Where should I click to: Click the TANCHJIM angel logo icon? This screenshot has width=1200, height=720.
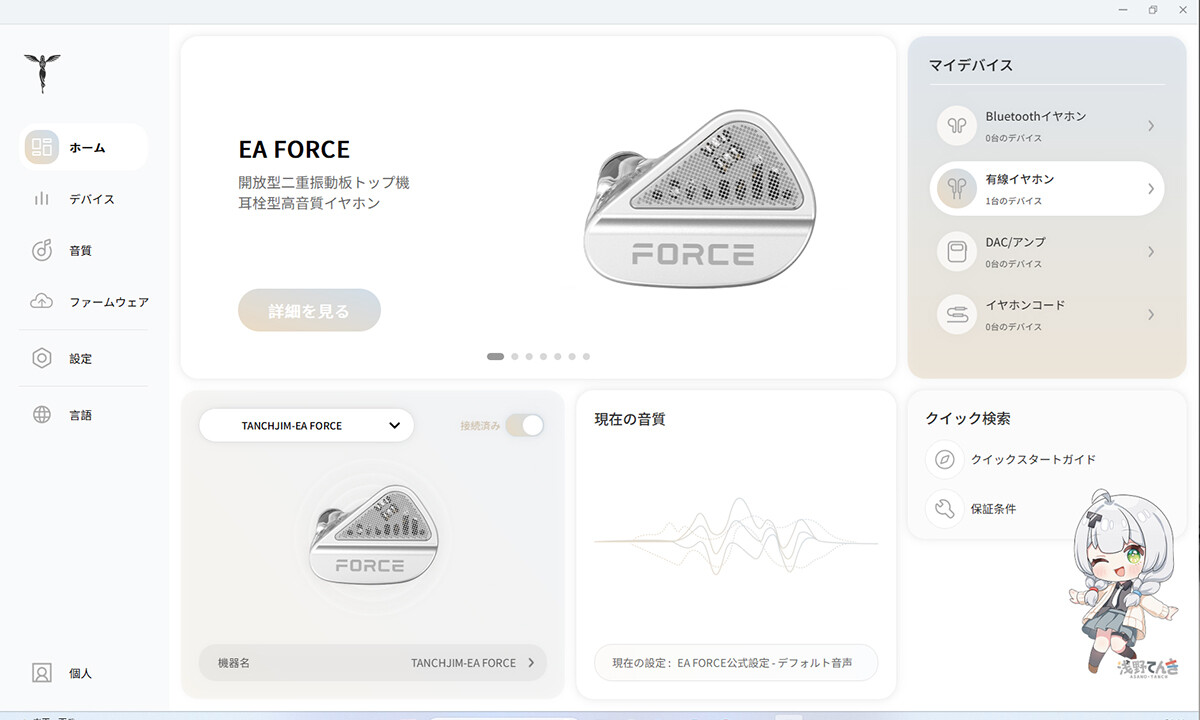tap(42, 73)
